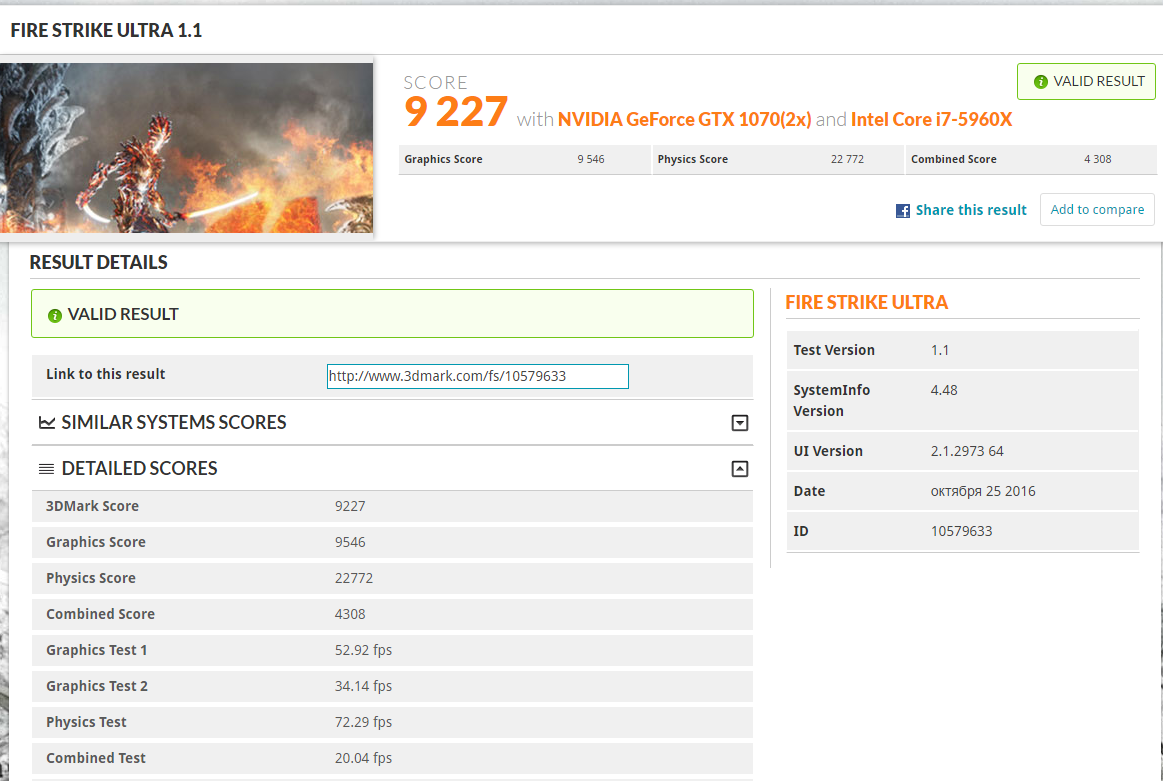Click the Facebook icon beside Share this result
The height and width of the screenshot is (781, 1163).
coord(902,211)
